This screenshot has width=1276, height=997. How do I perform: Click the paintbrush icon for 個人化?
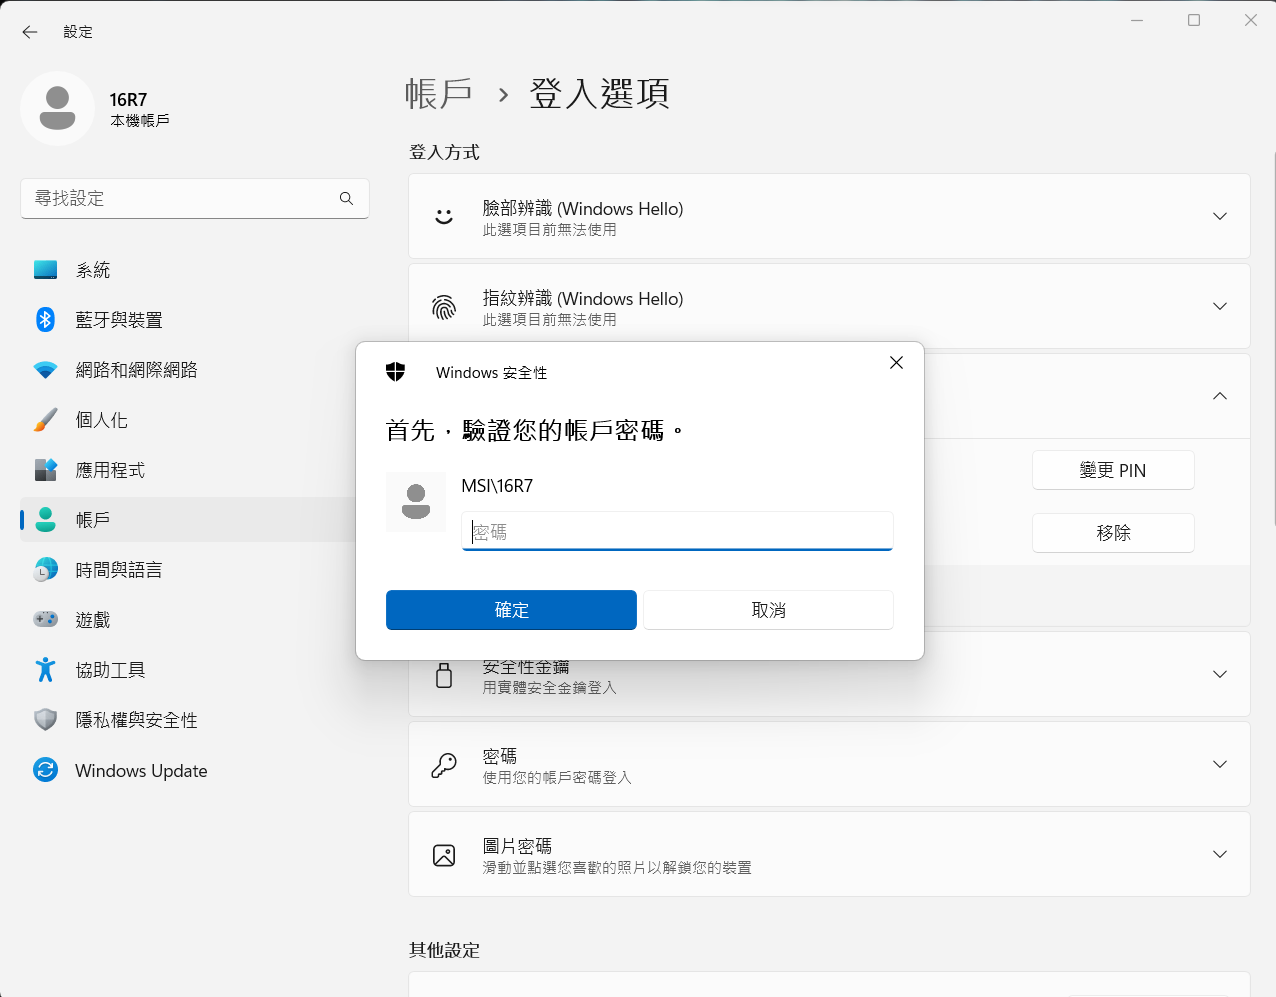click(x=45, y=420)
